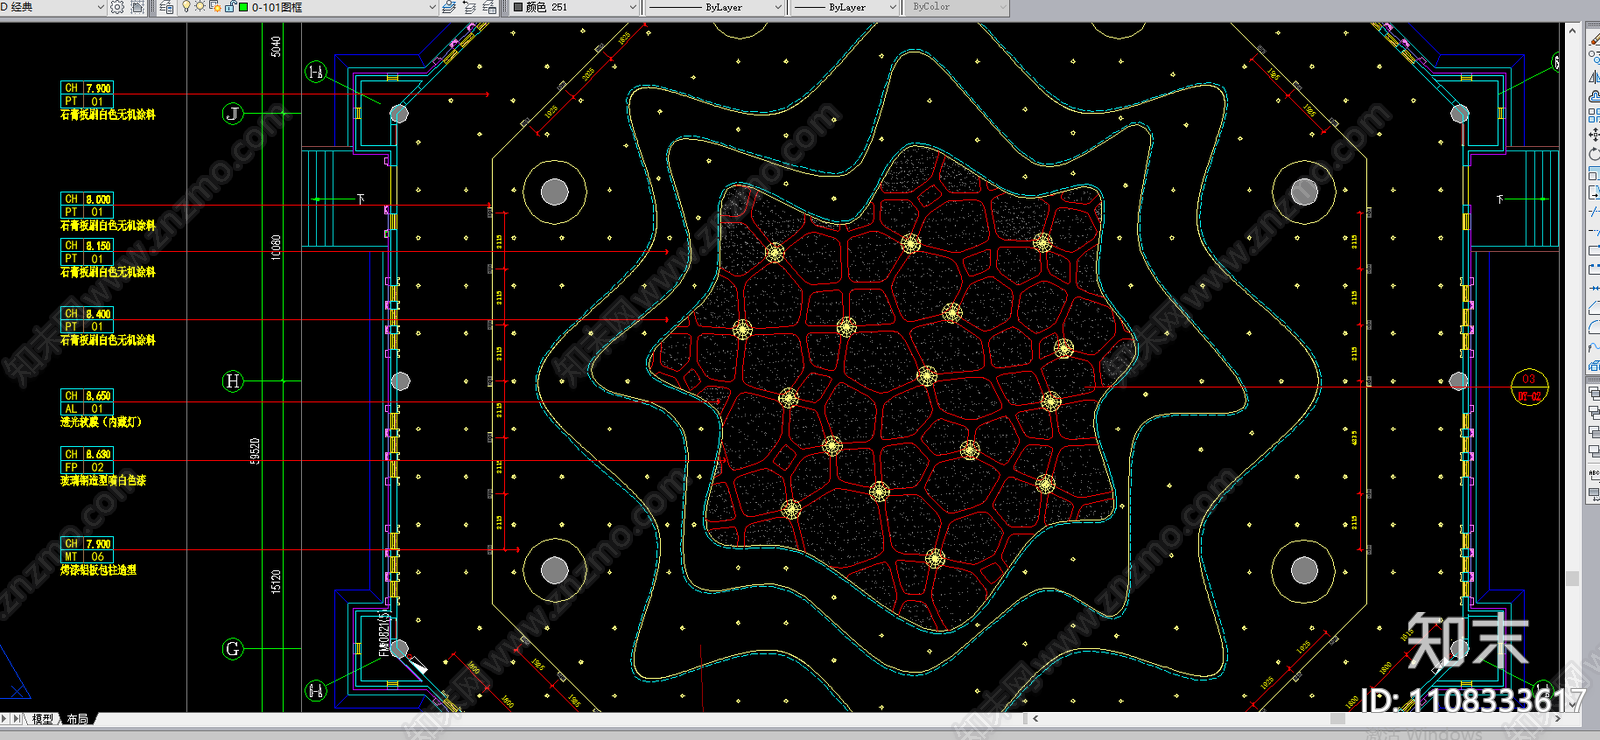Image resolution: width=1600 pixels, height=740 pixels.
Task: Select the red 08 section marker circle
Action: pyautogui.click(x=1529, y=387)
